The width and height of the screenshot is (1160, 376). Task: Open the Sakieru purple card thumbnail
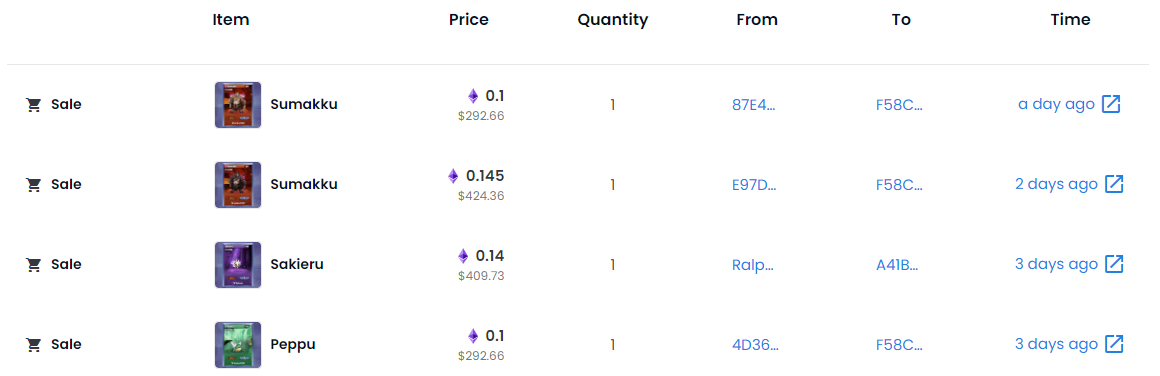click(237, 265)
